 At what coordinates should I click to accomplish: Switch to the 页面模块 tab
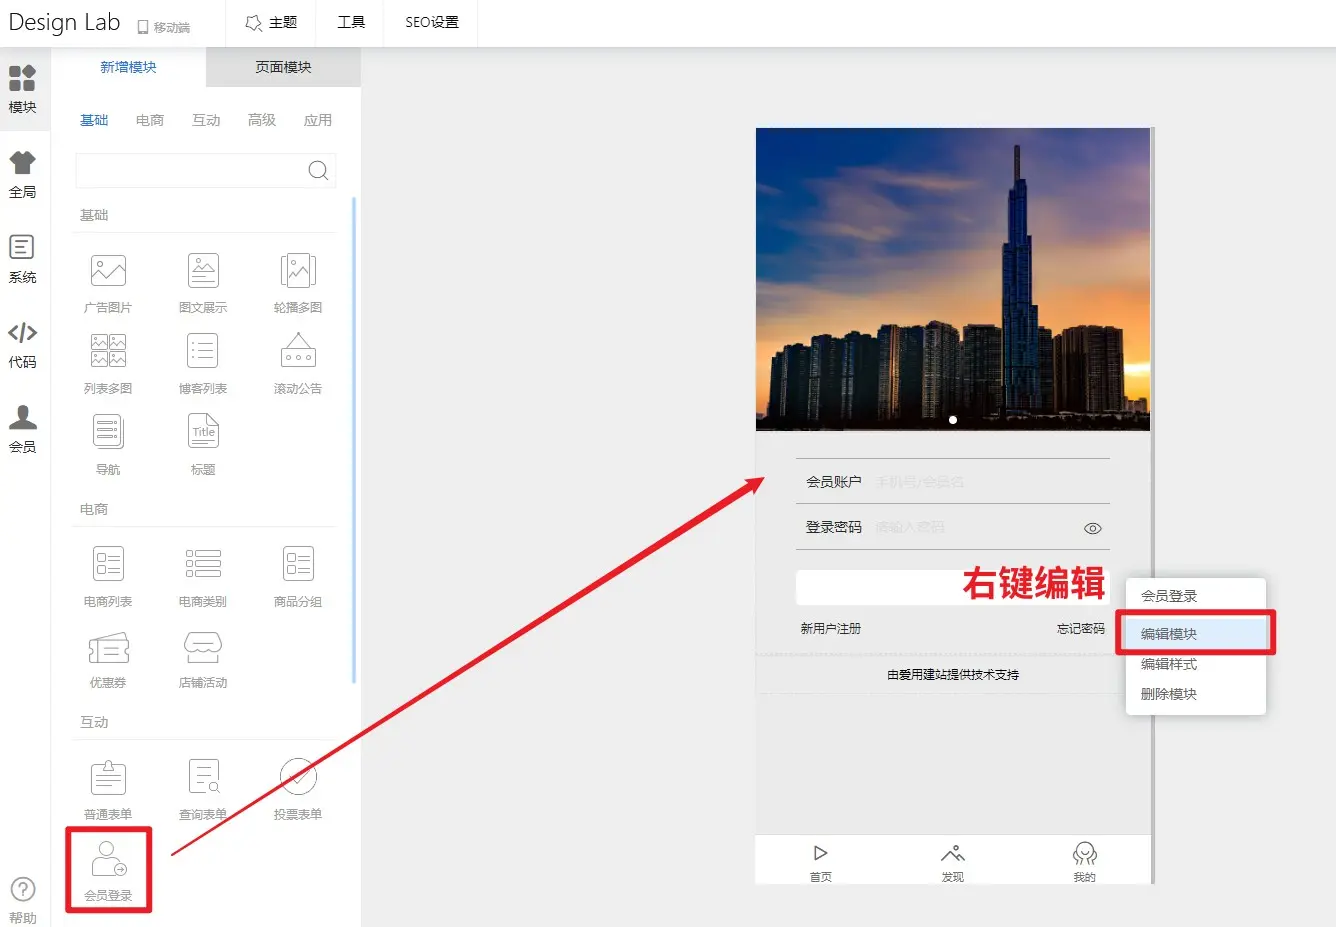click(x=283, y=67)
